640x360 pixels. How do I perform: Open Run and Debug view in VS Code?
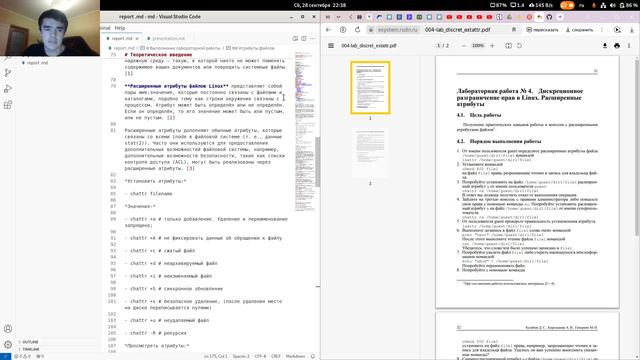click(x=8, y=89)
